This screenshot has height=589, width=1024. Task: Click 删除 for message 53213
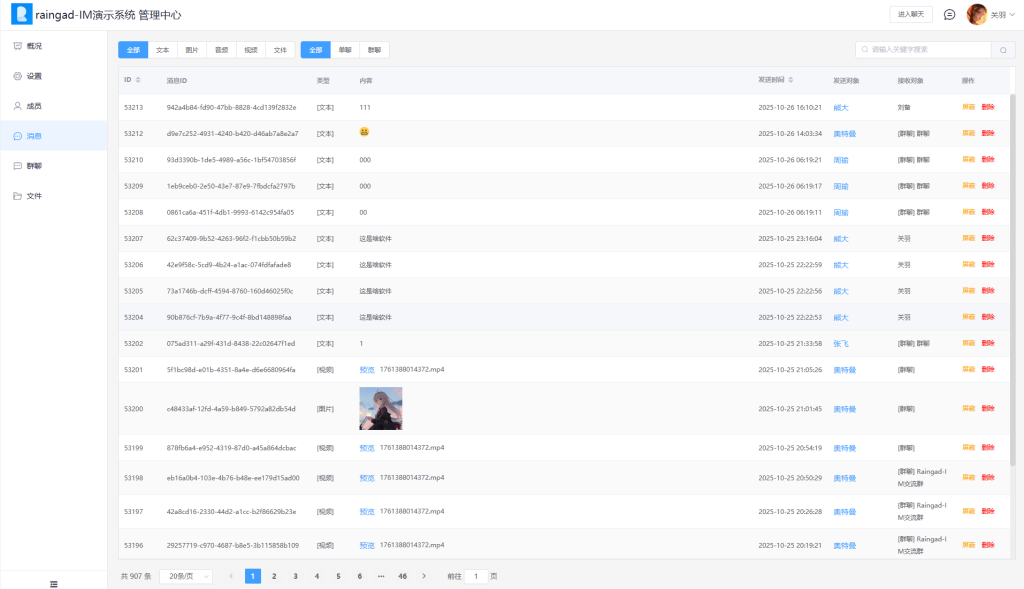coord(988,107)
